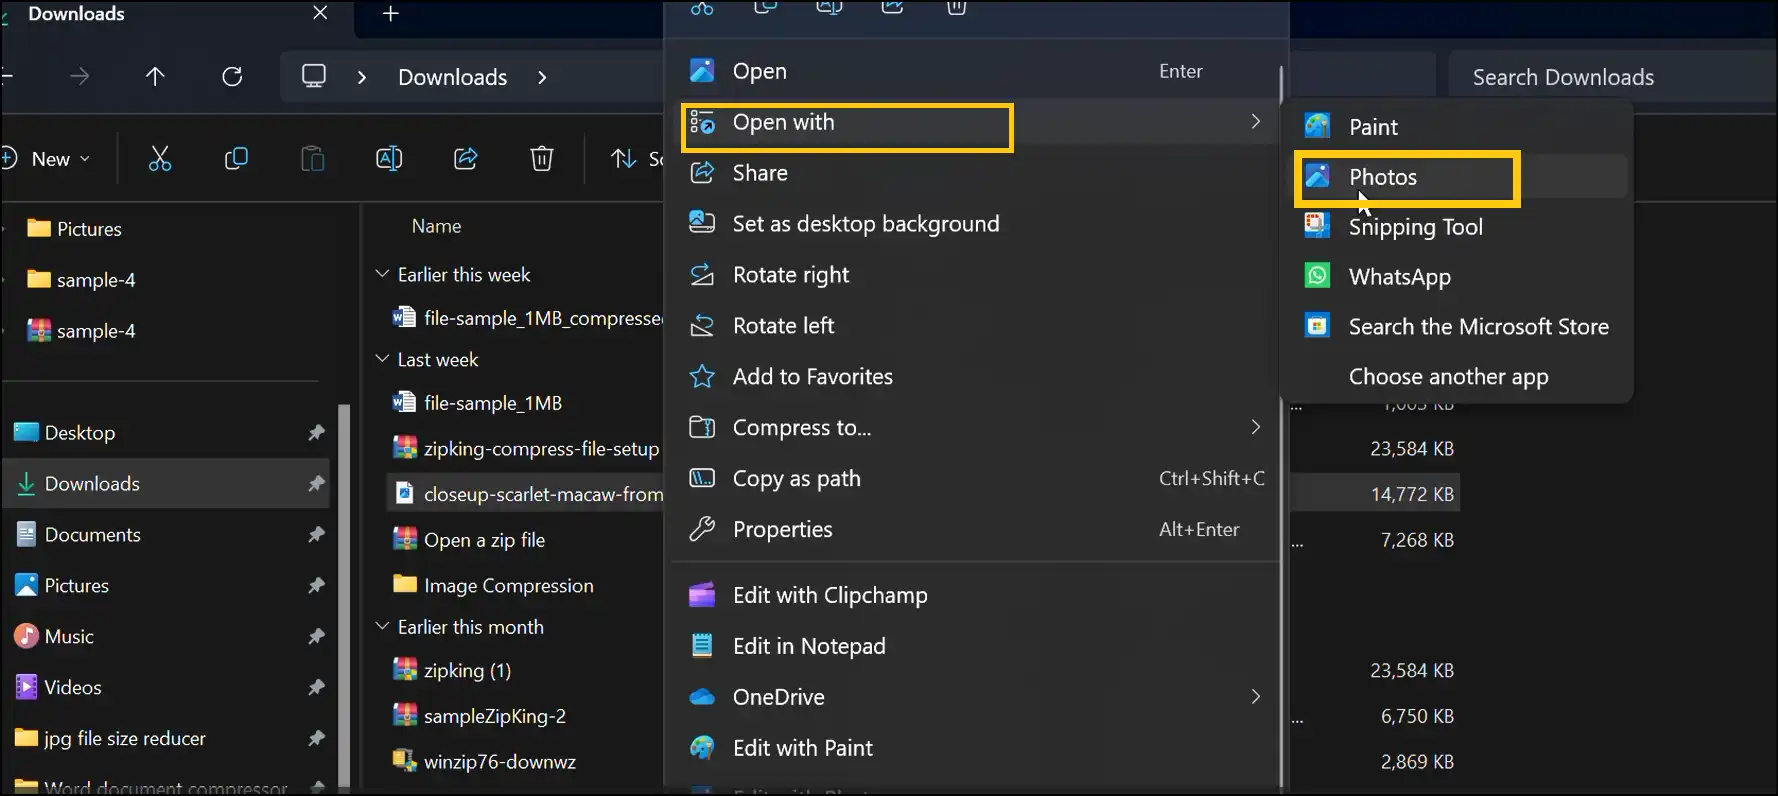Click Edit in Notepad

pos(975,647)
